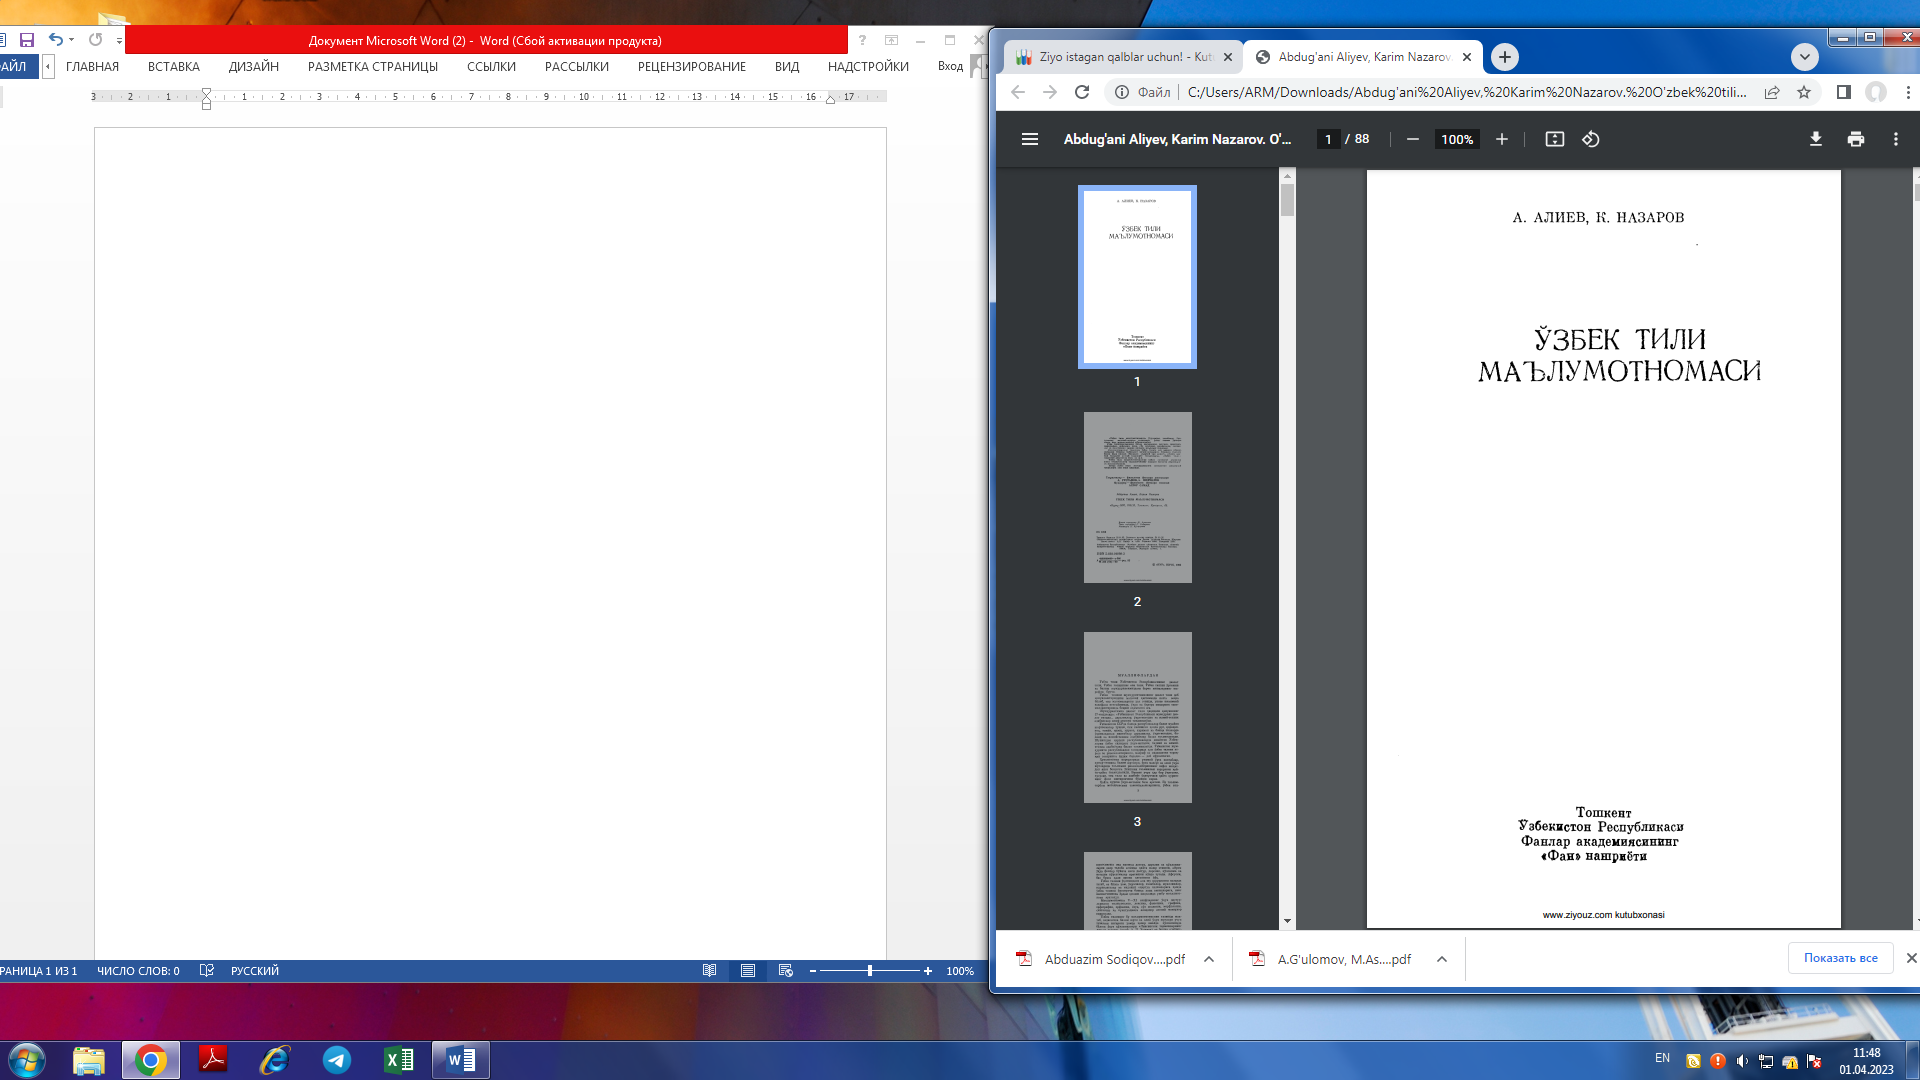Open РАЗМЕТКА СТРАНИЦЫ tab
The height and width of the screenshot is (1080, 1920).
[x=373, y=67]
